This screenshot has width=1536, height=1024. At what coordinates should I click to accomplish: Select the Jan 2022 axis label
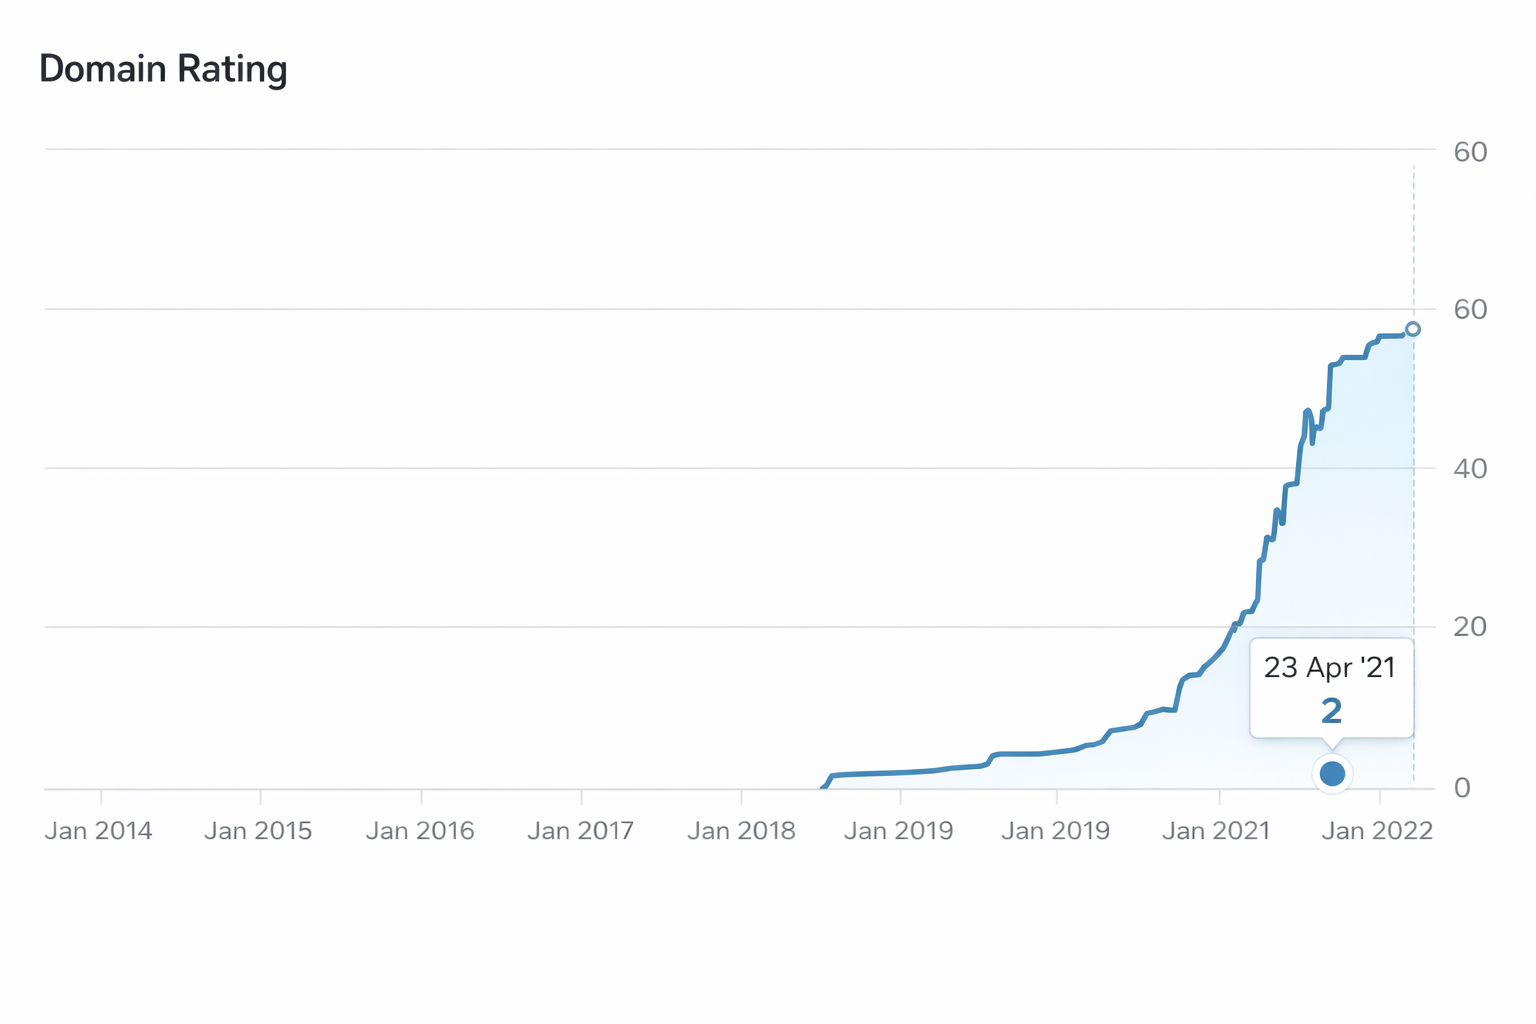[x=1377, y=831]
